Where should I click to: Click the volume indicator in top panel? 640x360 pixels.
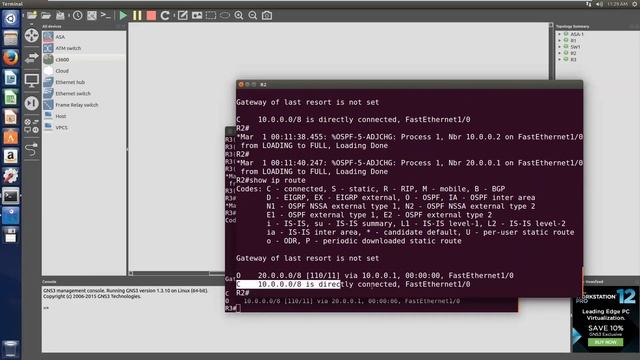599,4
